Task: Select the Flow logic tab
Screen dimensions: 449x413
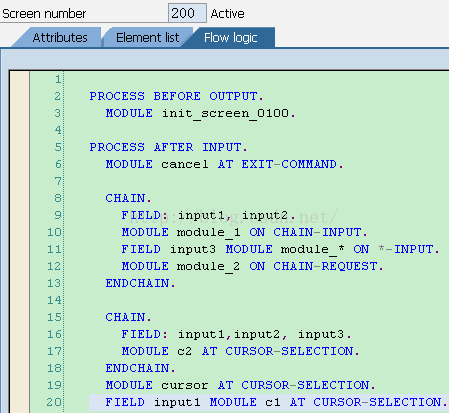Action: pos(231,37)
